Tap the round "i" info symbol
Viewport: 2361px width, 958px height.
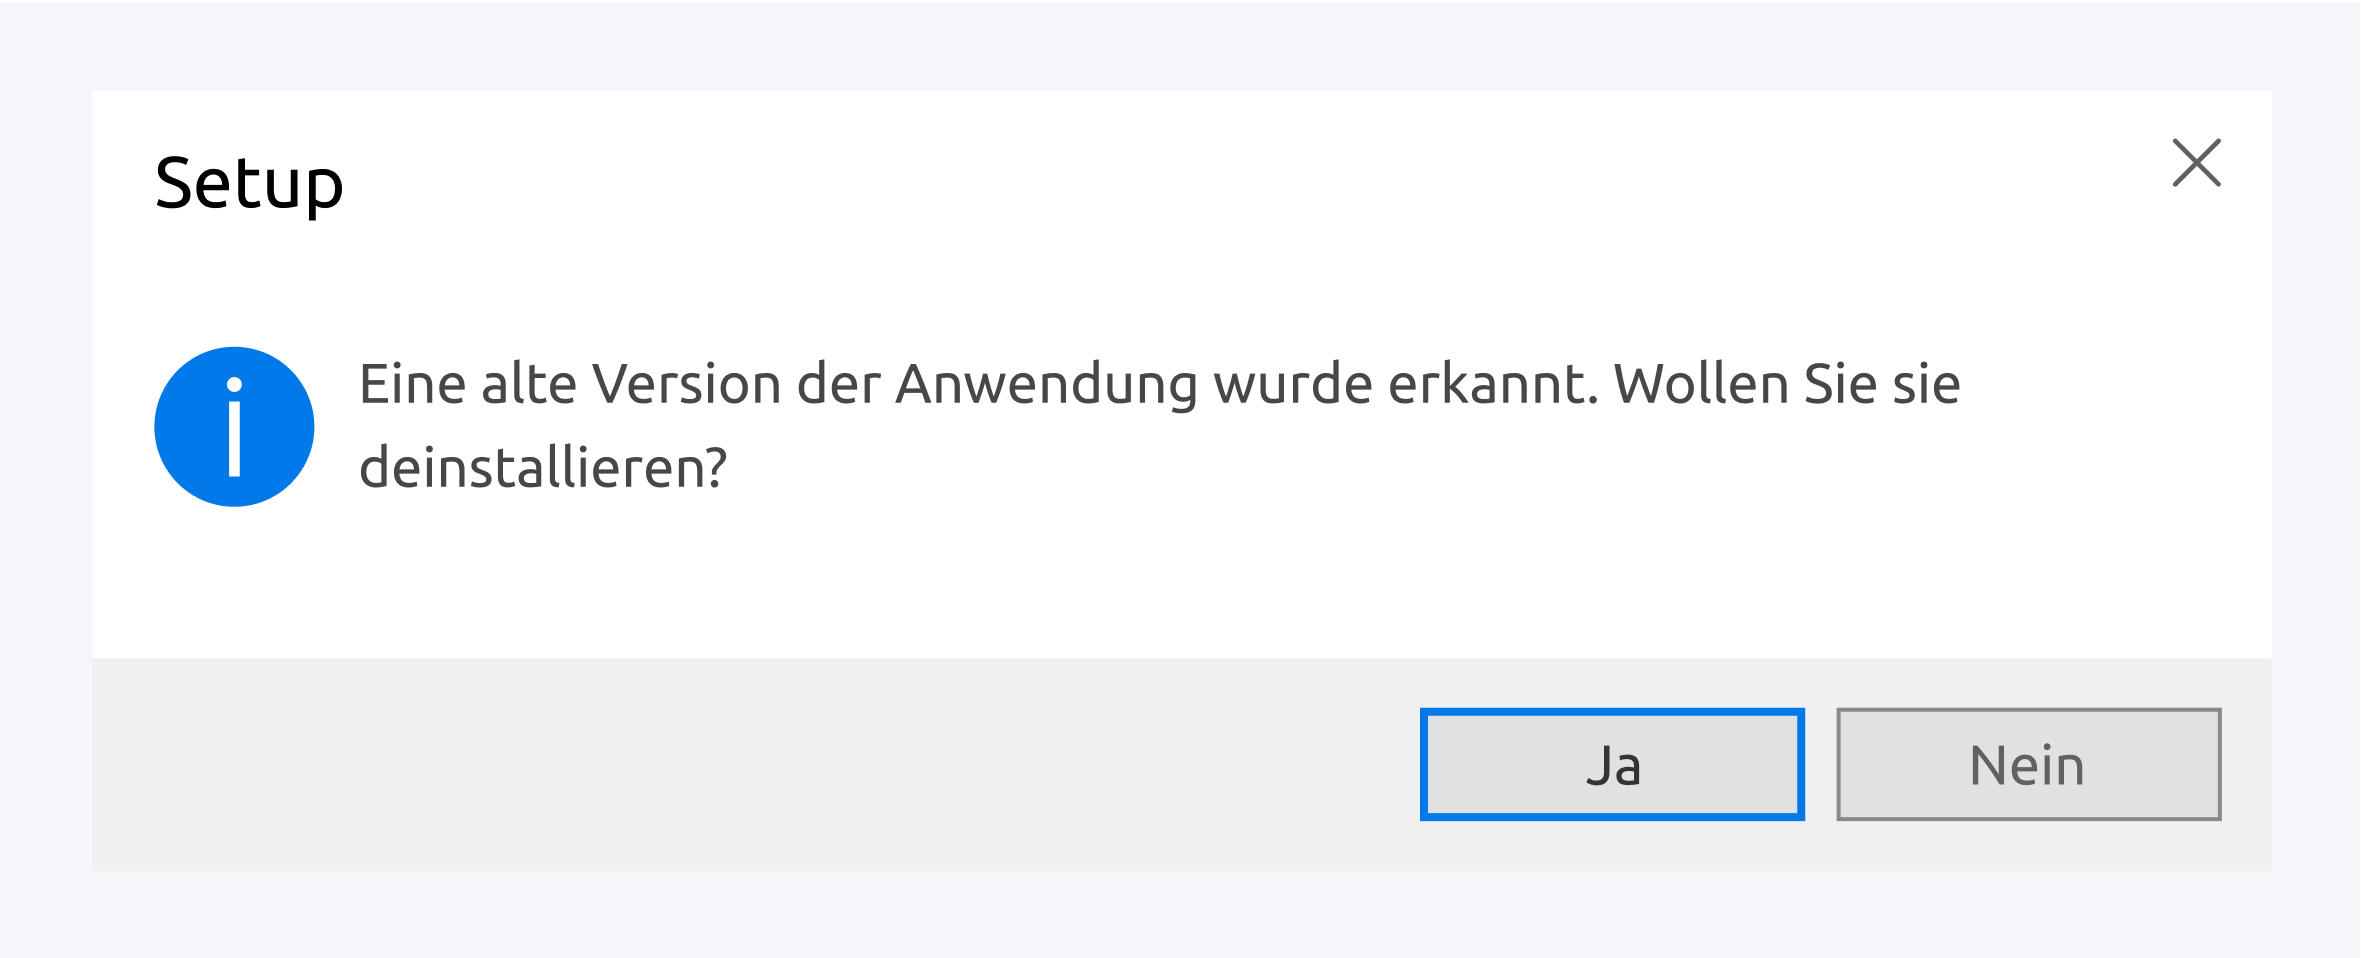234,427
